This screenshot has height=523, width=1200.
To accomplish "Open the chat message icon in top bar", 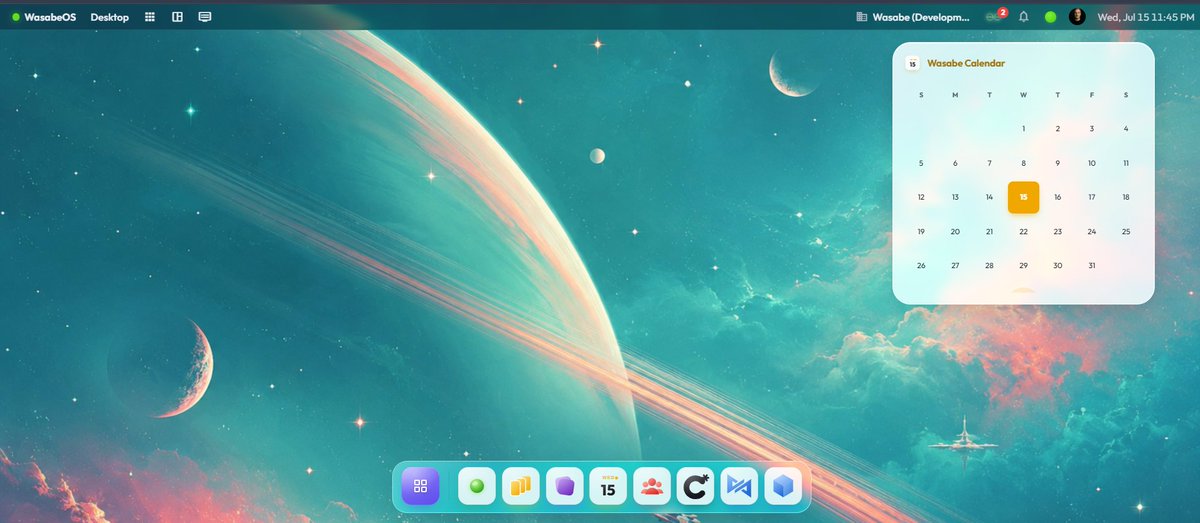I will pos(205,17).
